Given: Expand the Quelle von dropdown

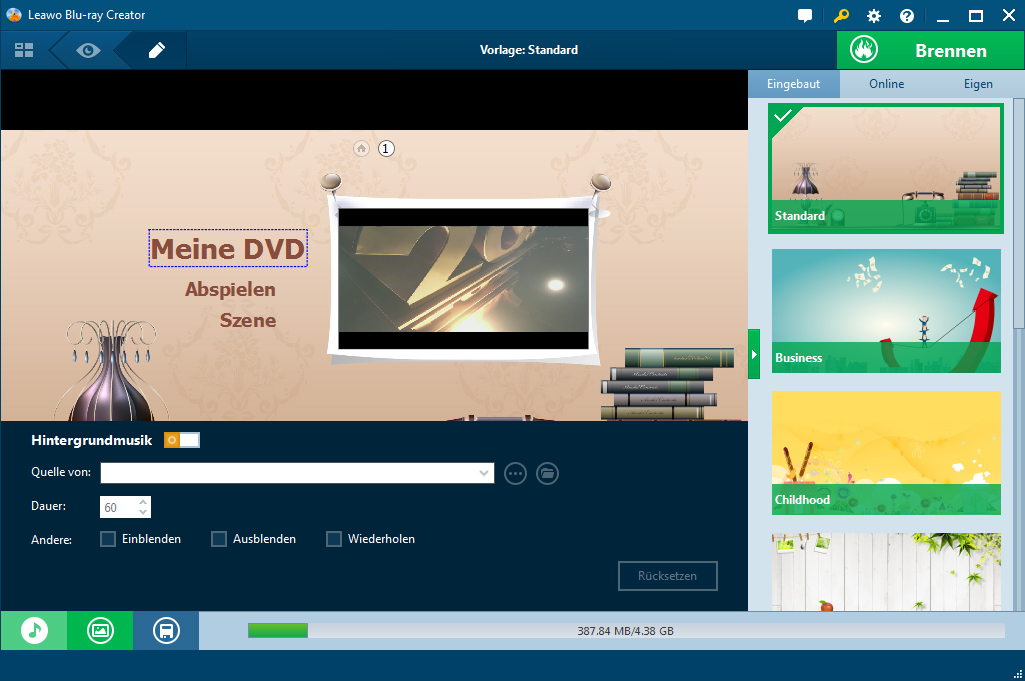Looking at the screenshot, I should coord(484,473).
